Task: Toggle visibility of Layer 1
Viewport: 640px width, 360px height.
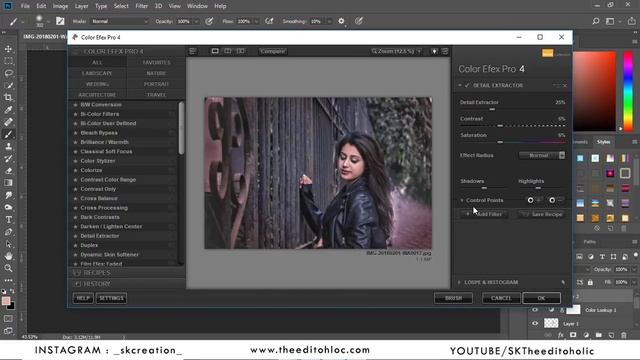Action: [x=535, y=323]
